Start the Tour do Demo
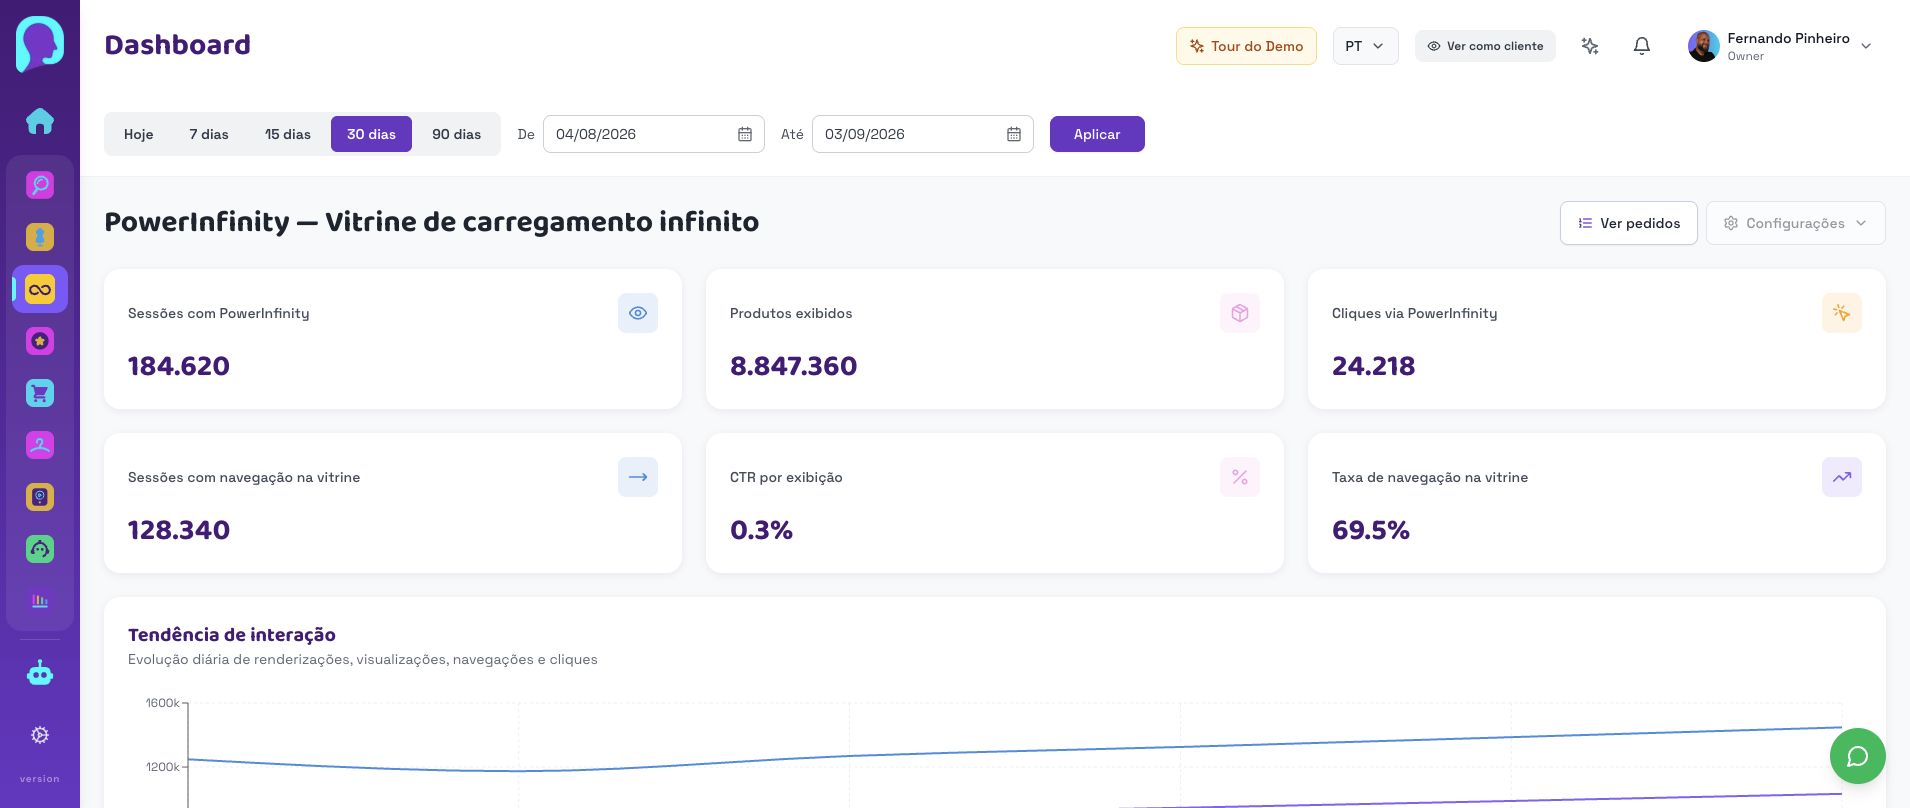The width and height of the screenshot is (1910, 808). click(1246, 46)
